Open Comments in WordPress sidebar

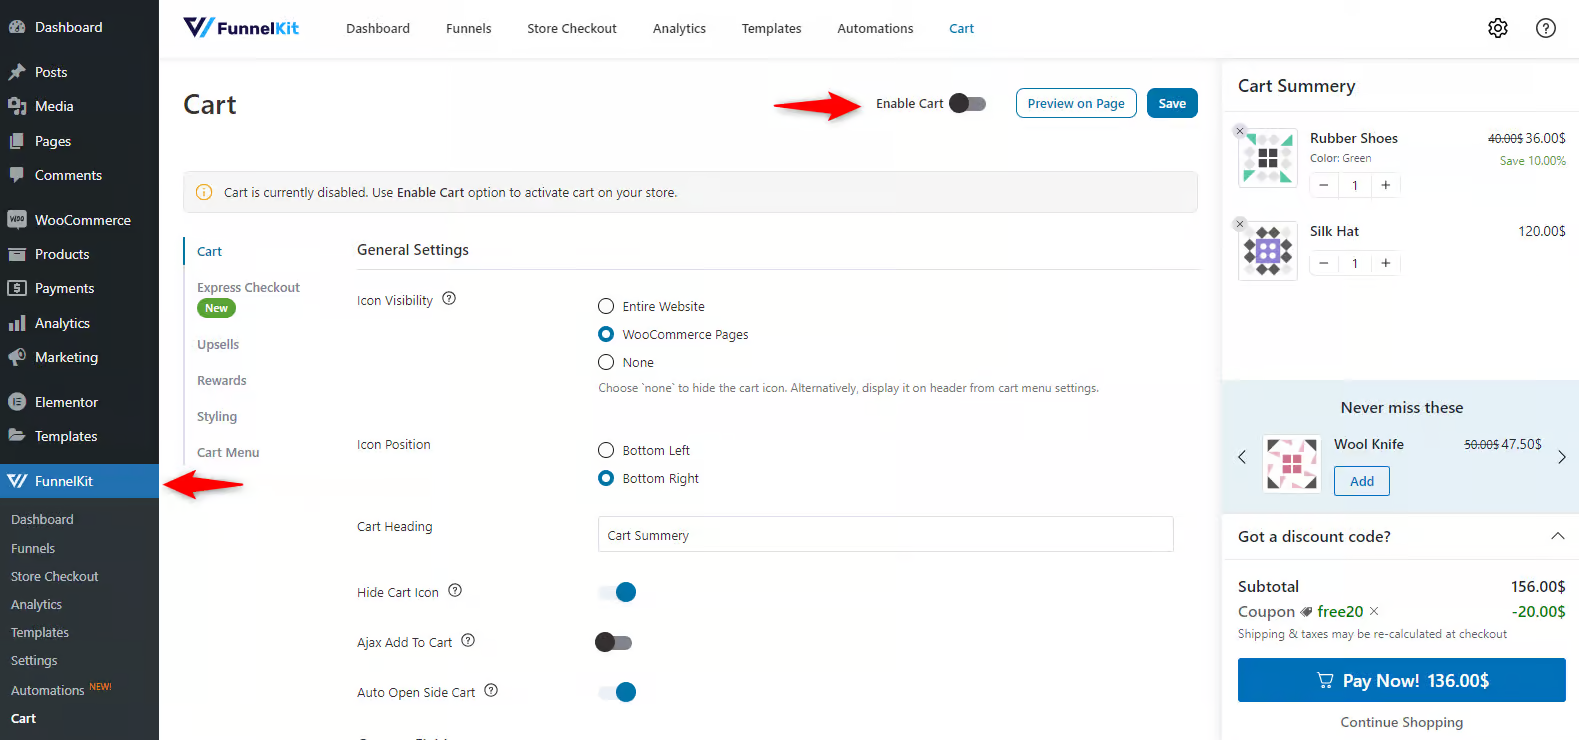pyautogui.click(x=79, y=175)
